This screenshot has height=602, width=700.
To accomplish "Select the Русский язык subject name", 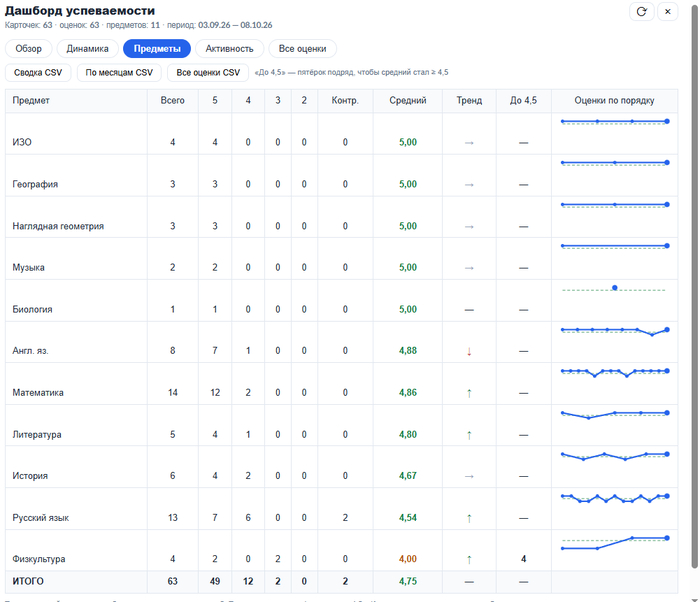I will point(41,518).
